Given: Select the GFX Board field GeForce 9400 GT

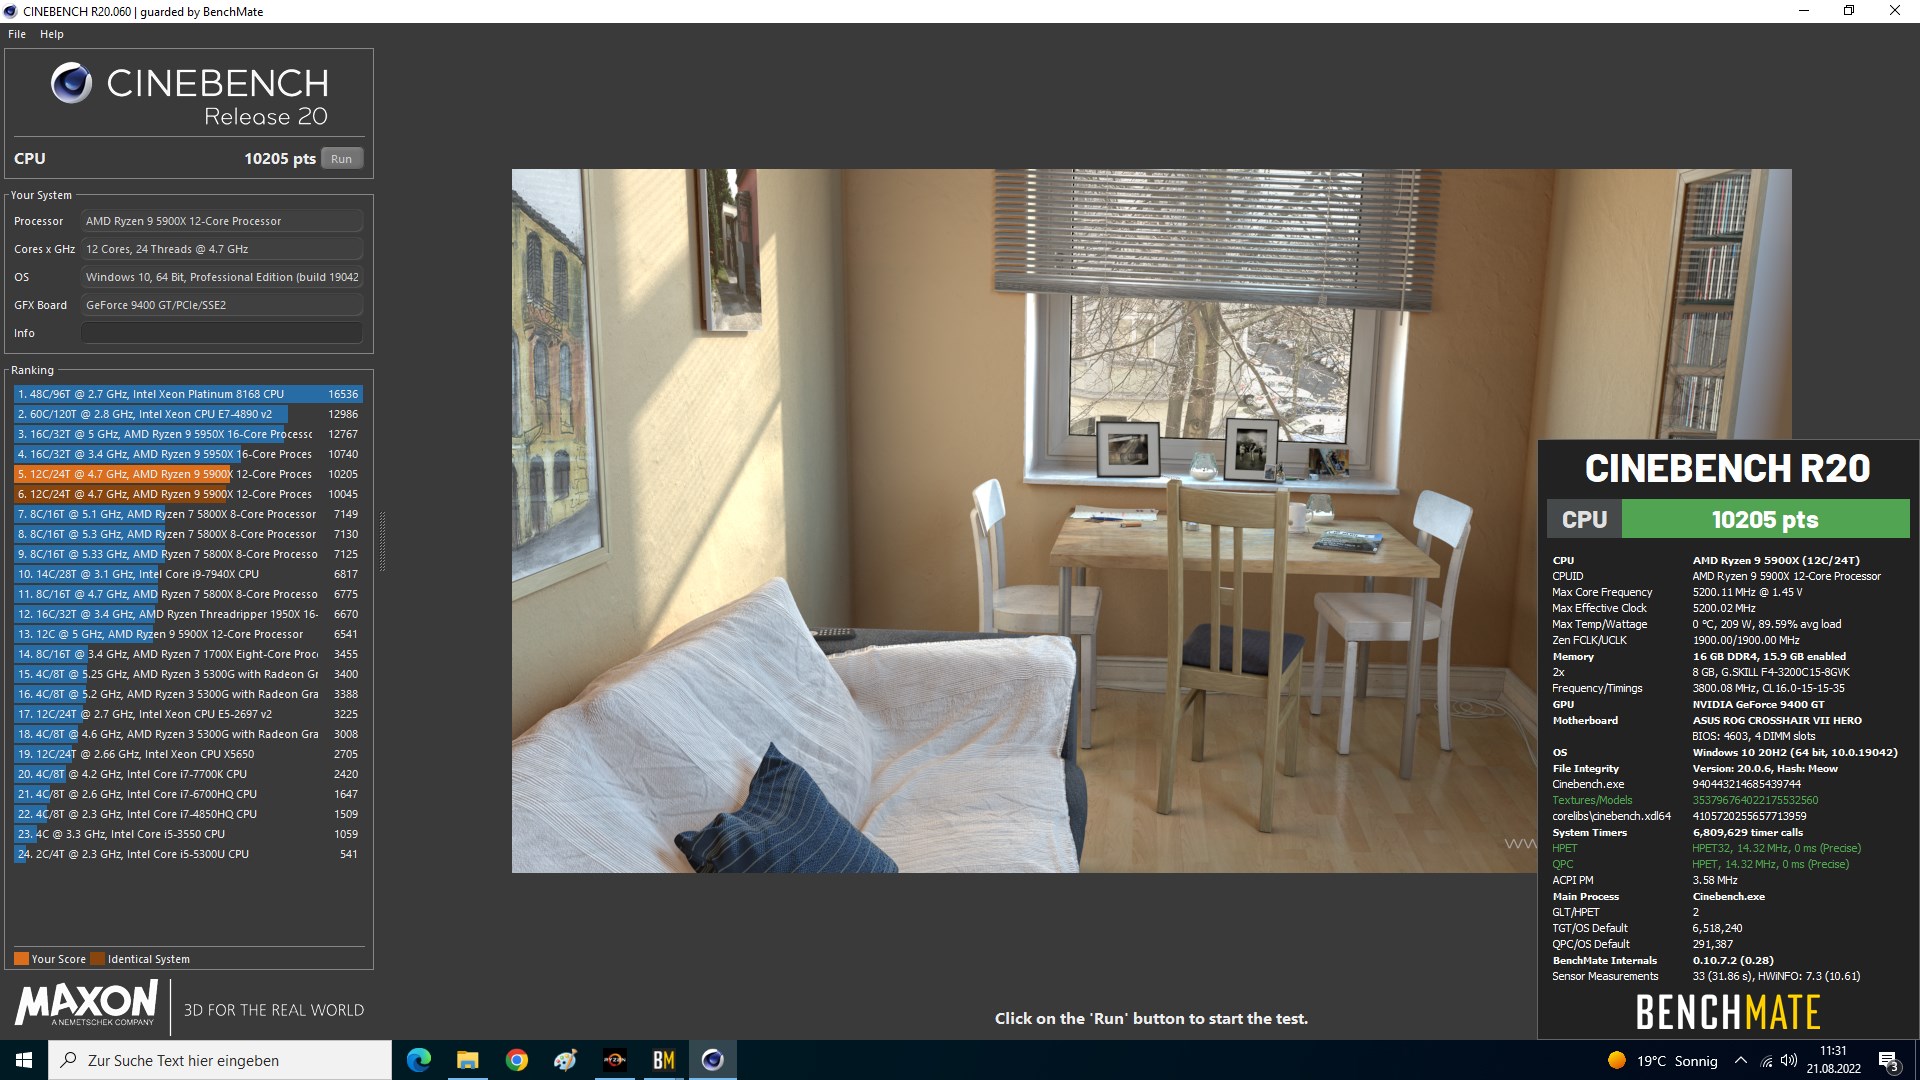Looking at the screenshot, I should [222, 305].
